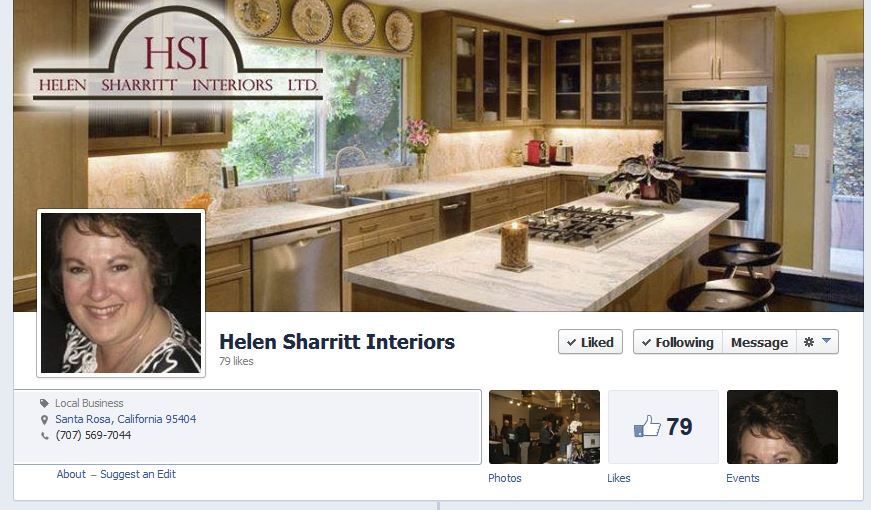
Task: Click the Local Business tag icon
Action: (44, 403)
